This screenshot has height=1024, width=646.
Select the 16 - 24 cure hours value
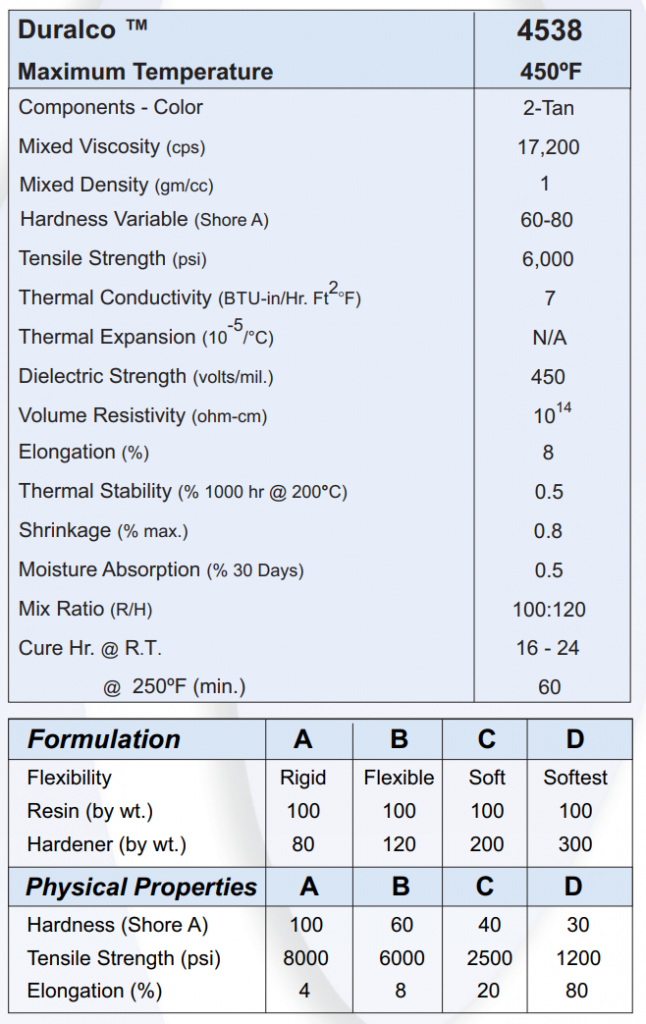point(548,648)
